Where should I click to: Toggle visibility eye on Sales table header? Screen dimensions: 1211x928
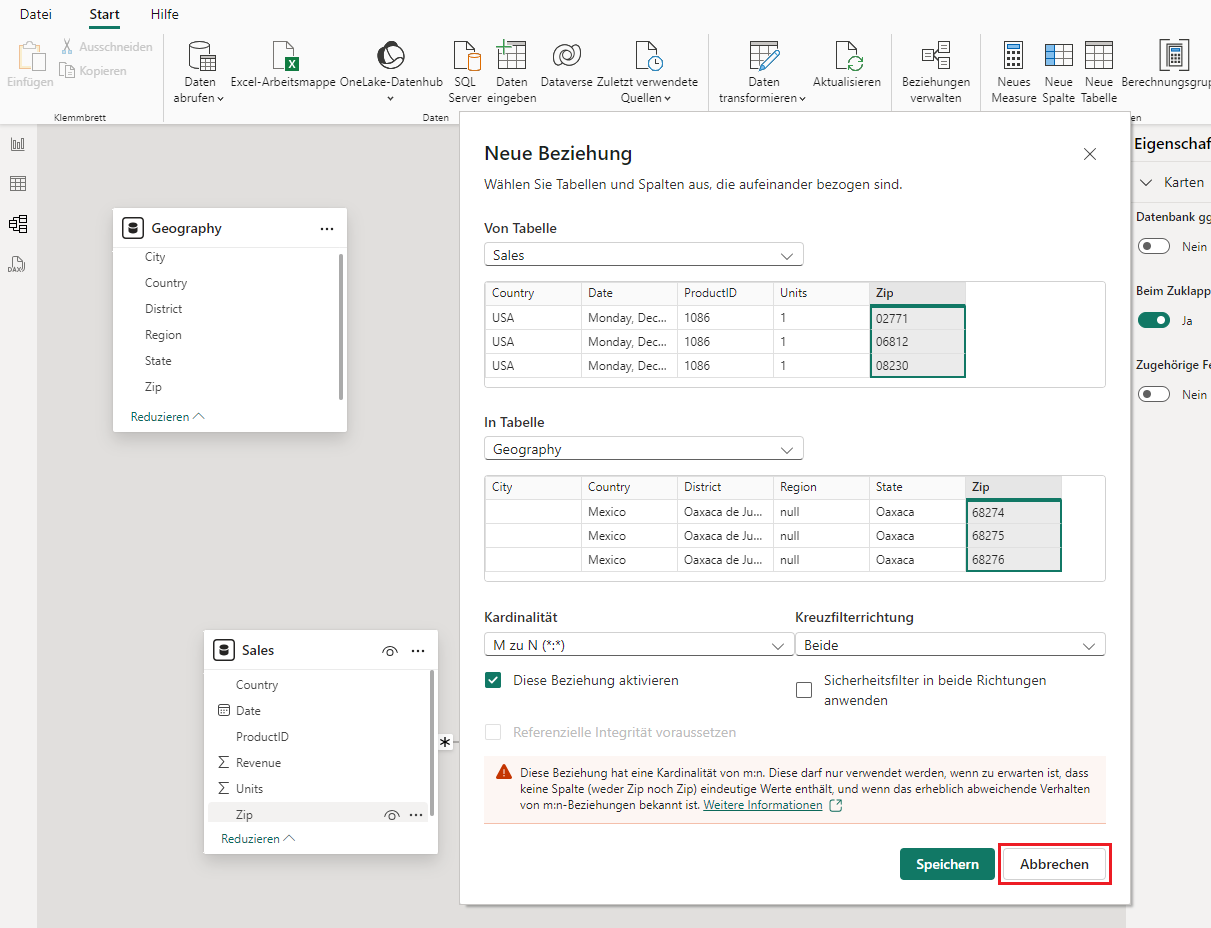click(x=390, y=651)
